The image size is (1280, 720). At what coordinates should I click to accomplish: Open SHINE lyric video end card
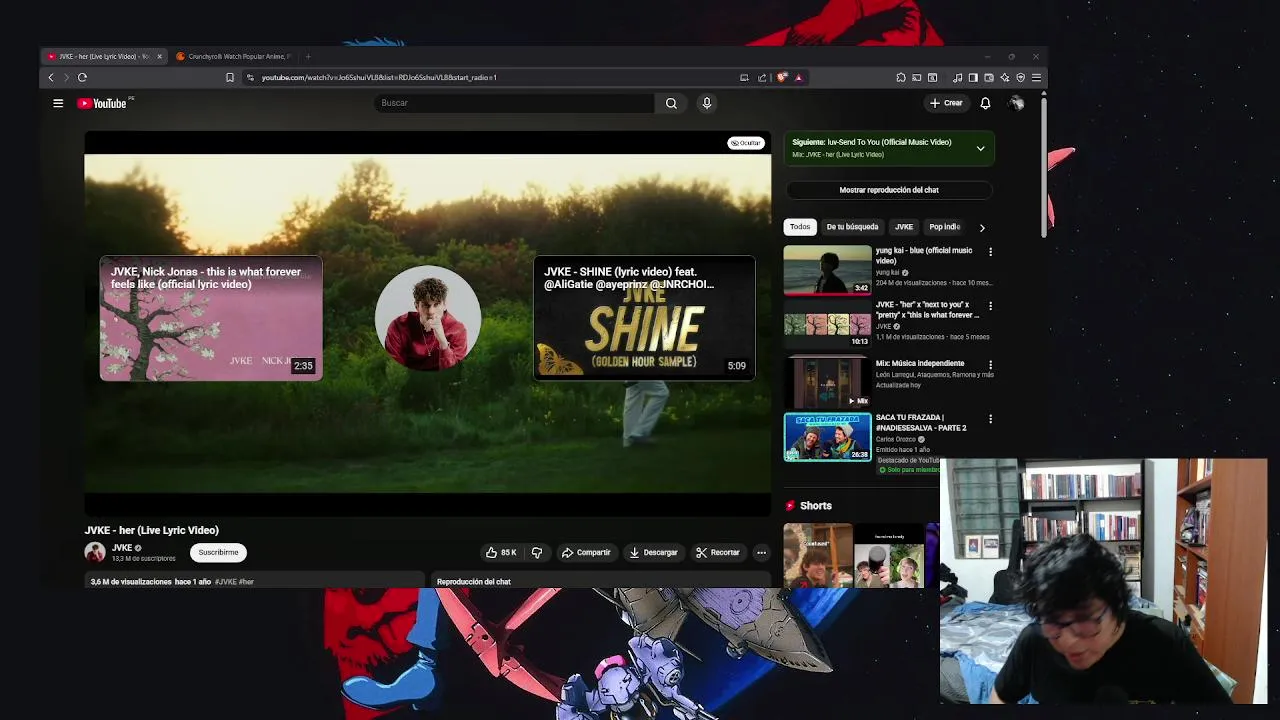[644, 319]
